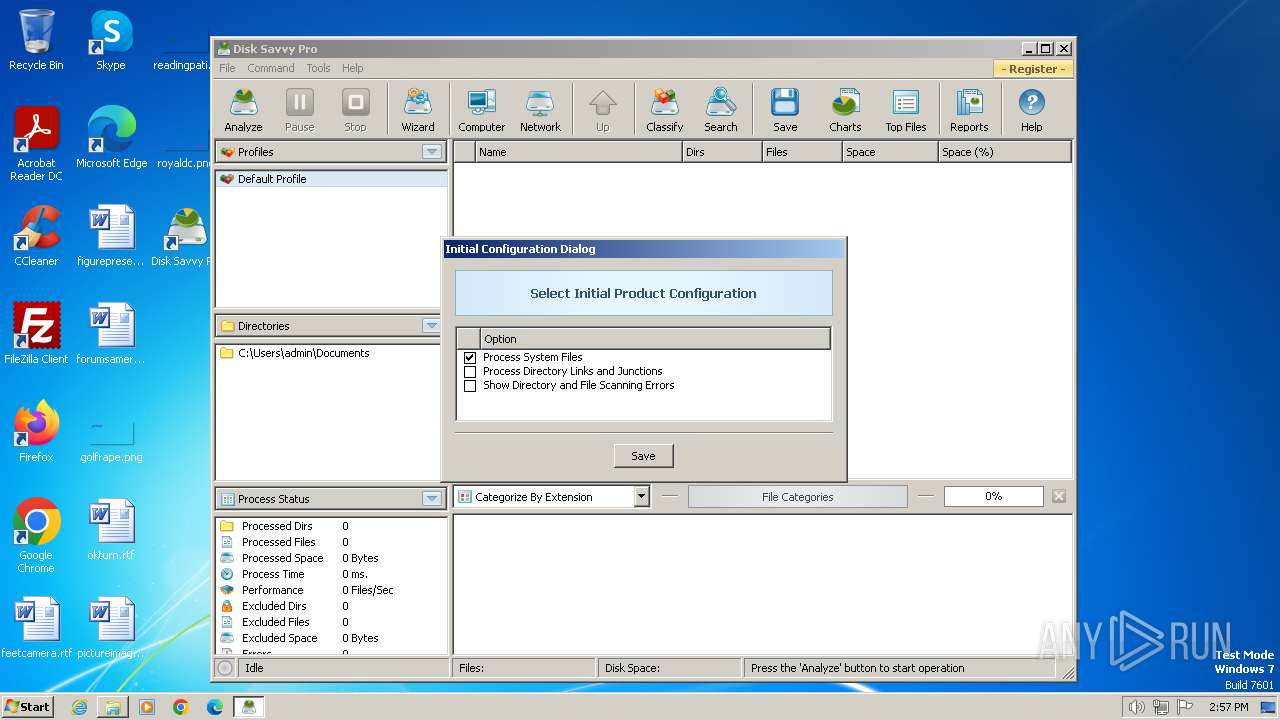Open the Search toolbar icon

coord(721,110)
